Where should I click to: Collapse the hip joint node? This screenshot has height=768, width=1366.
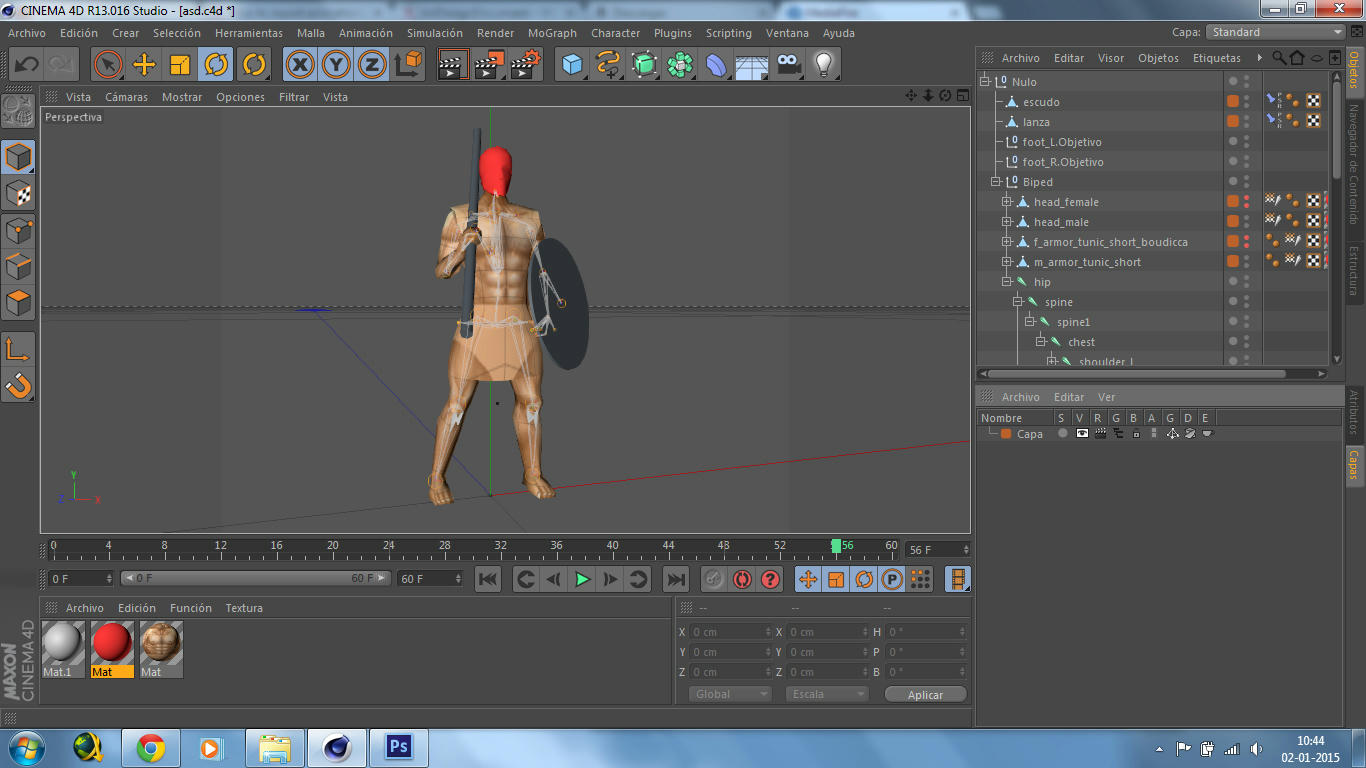point(1007,282)
